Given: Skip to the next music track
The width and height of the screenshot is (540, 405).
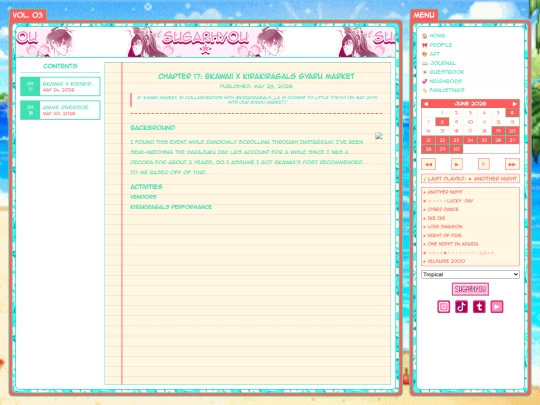Looking at the screenshot, I should tap(512, 164).
